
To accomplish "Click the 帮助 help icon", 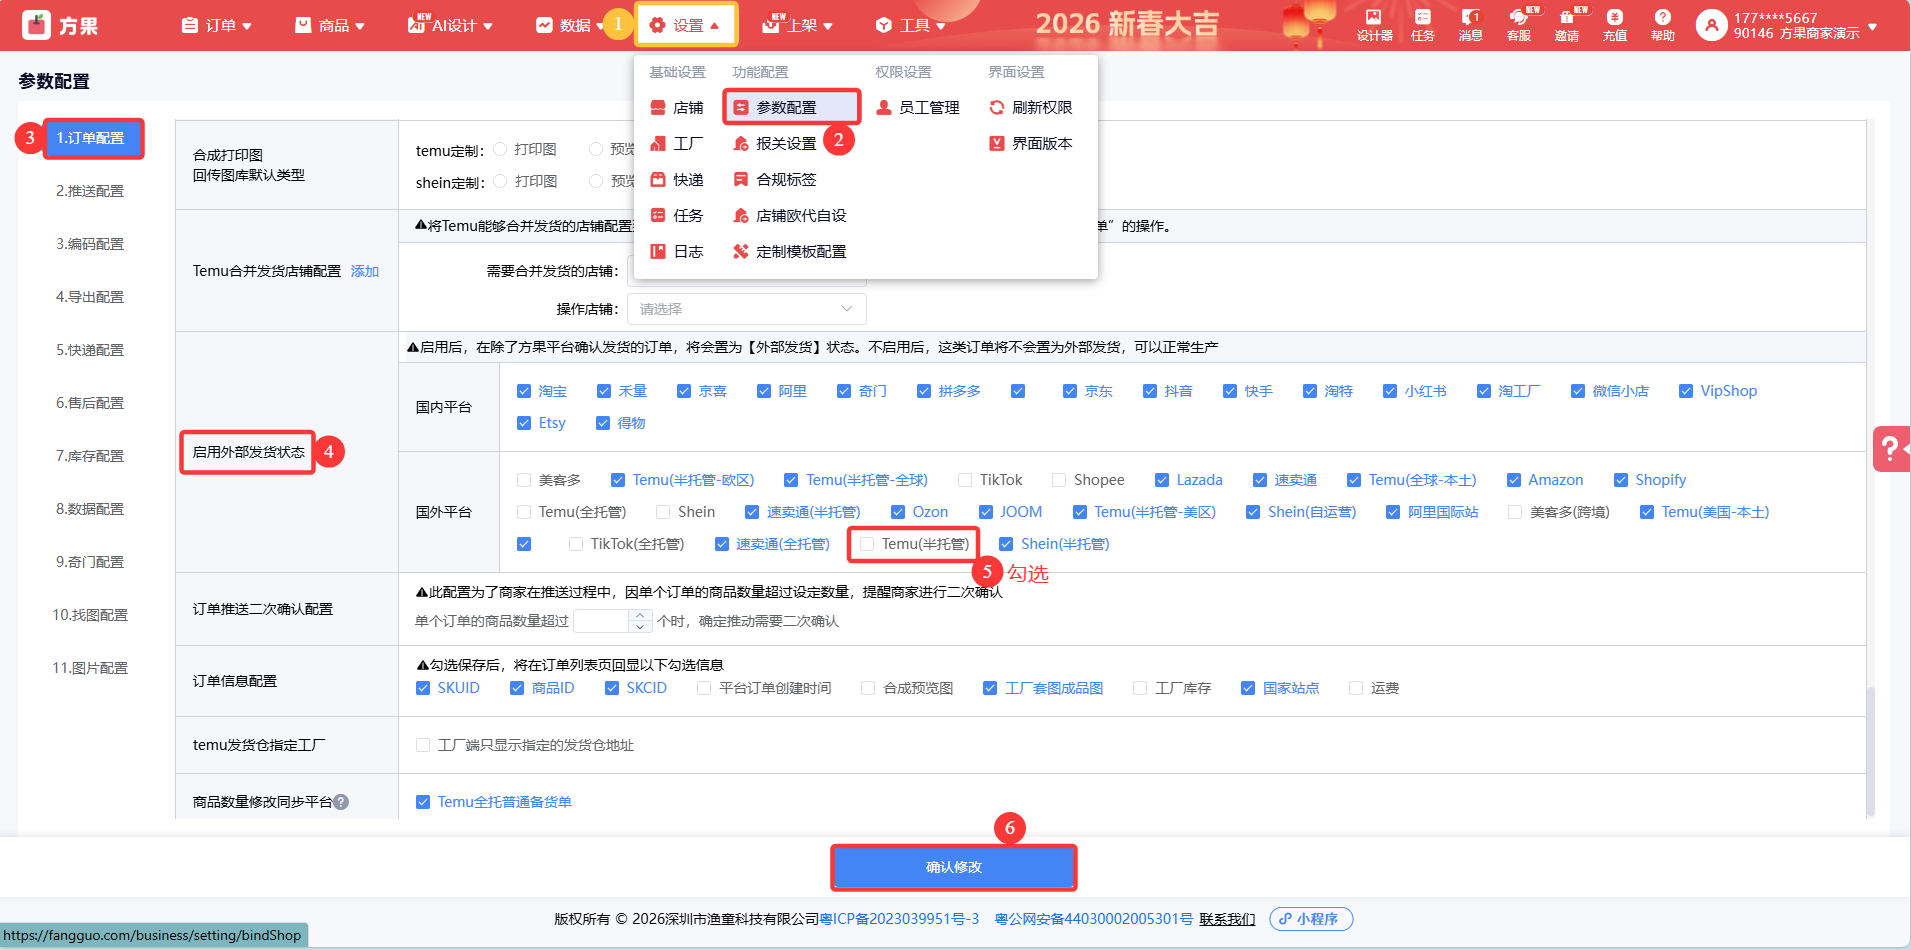I will 1662,25.
